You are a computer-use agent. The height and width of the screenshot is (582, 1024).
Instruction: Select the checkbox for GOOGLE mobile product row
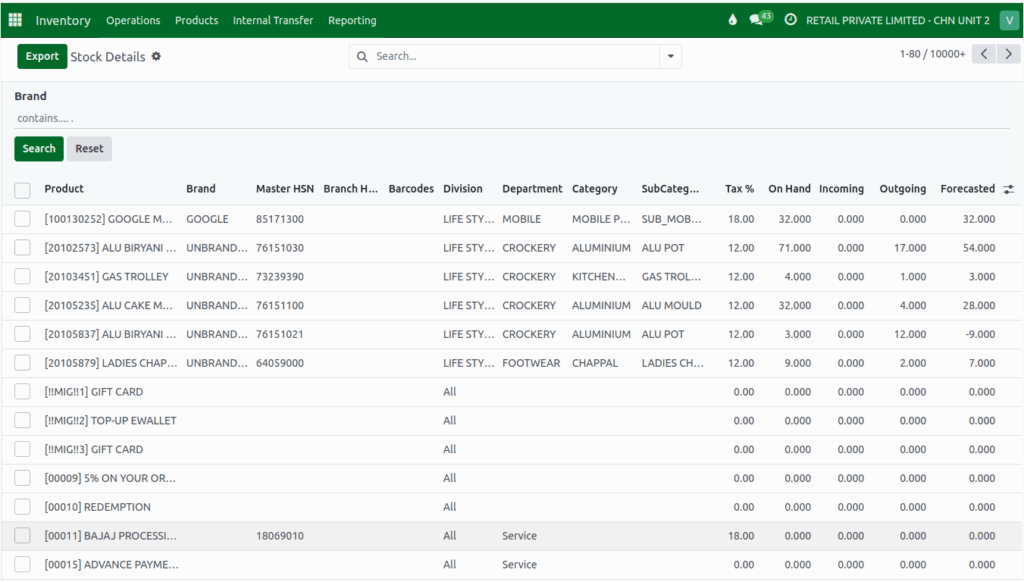click(22, 219)
